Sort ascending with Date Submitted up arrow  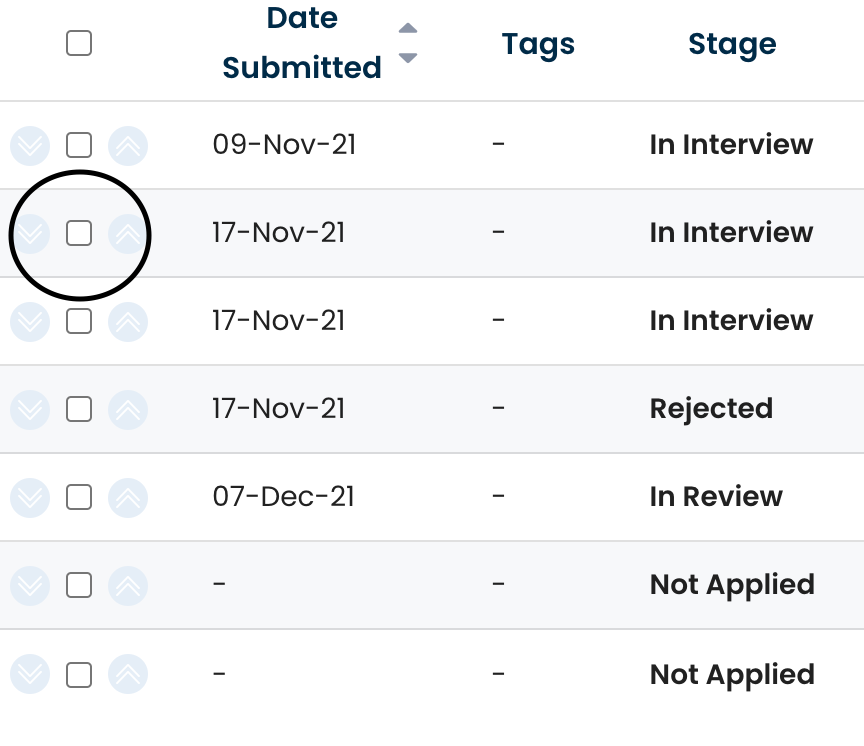pyautogui.click(x=407, y=28)
